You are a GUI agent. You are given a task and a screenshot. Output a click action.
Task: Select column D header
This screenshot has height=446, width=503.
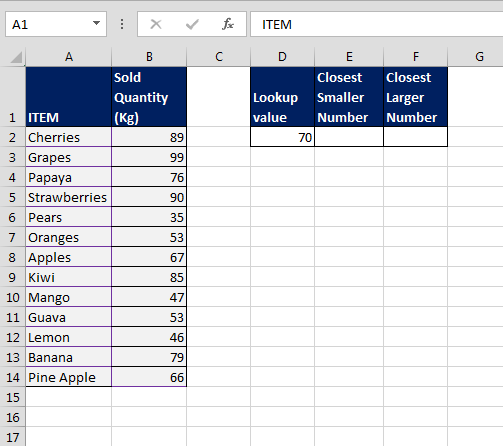click(282, 57)
